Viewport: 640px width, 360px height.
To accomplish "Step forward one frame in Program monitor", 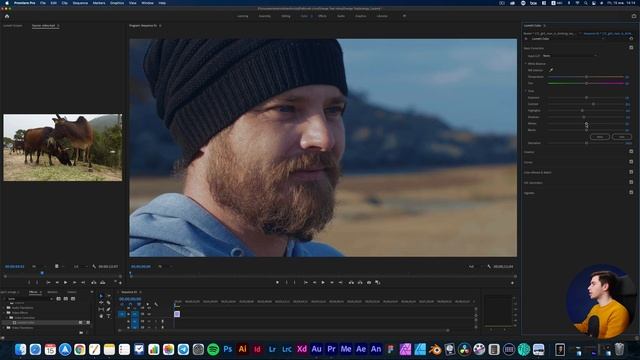I will (332, 282).
